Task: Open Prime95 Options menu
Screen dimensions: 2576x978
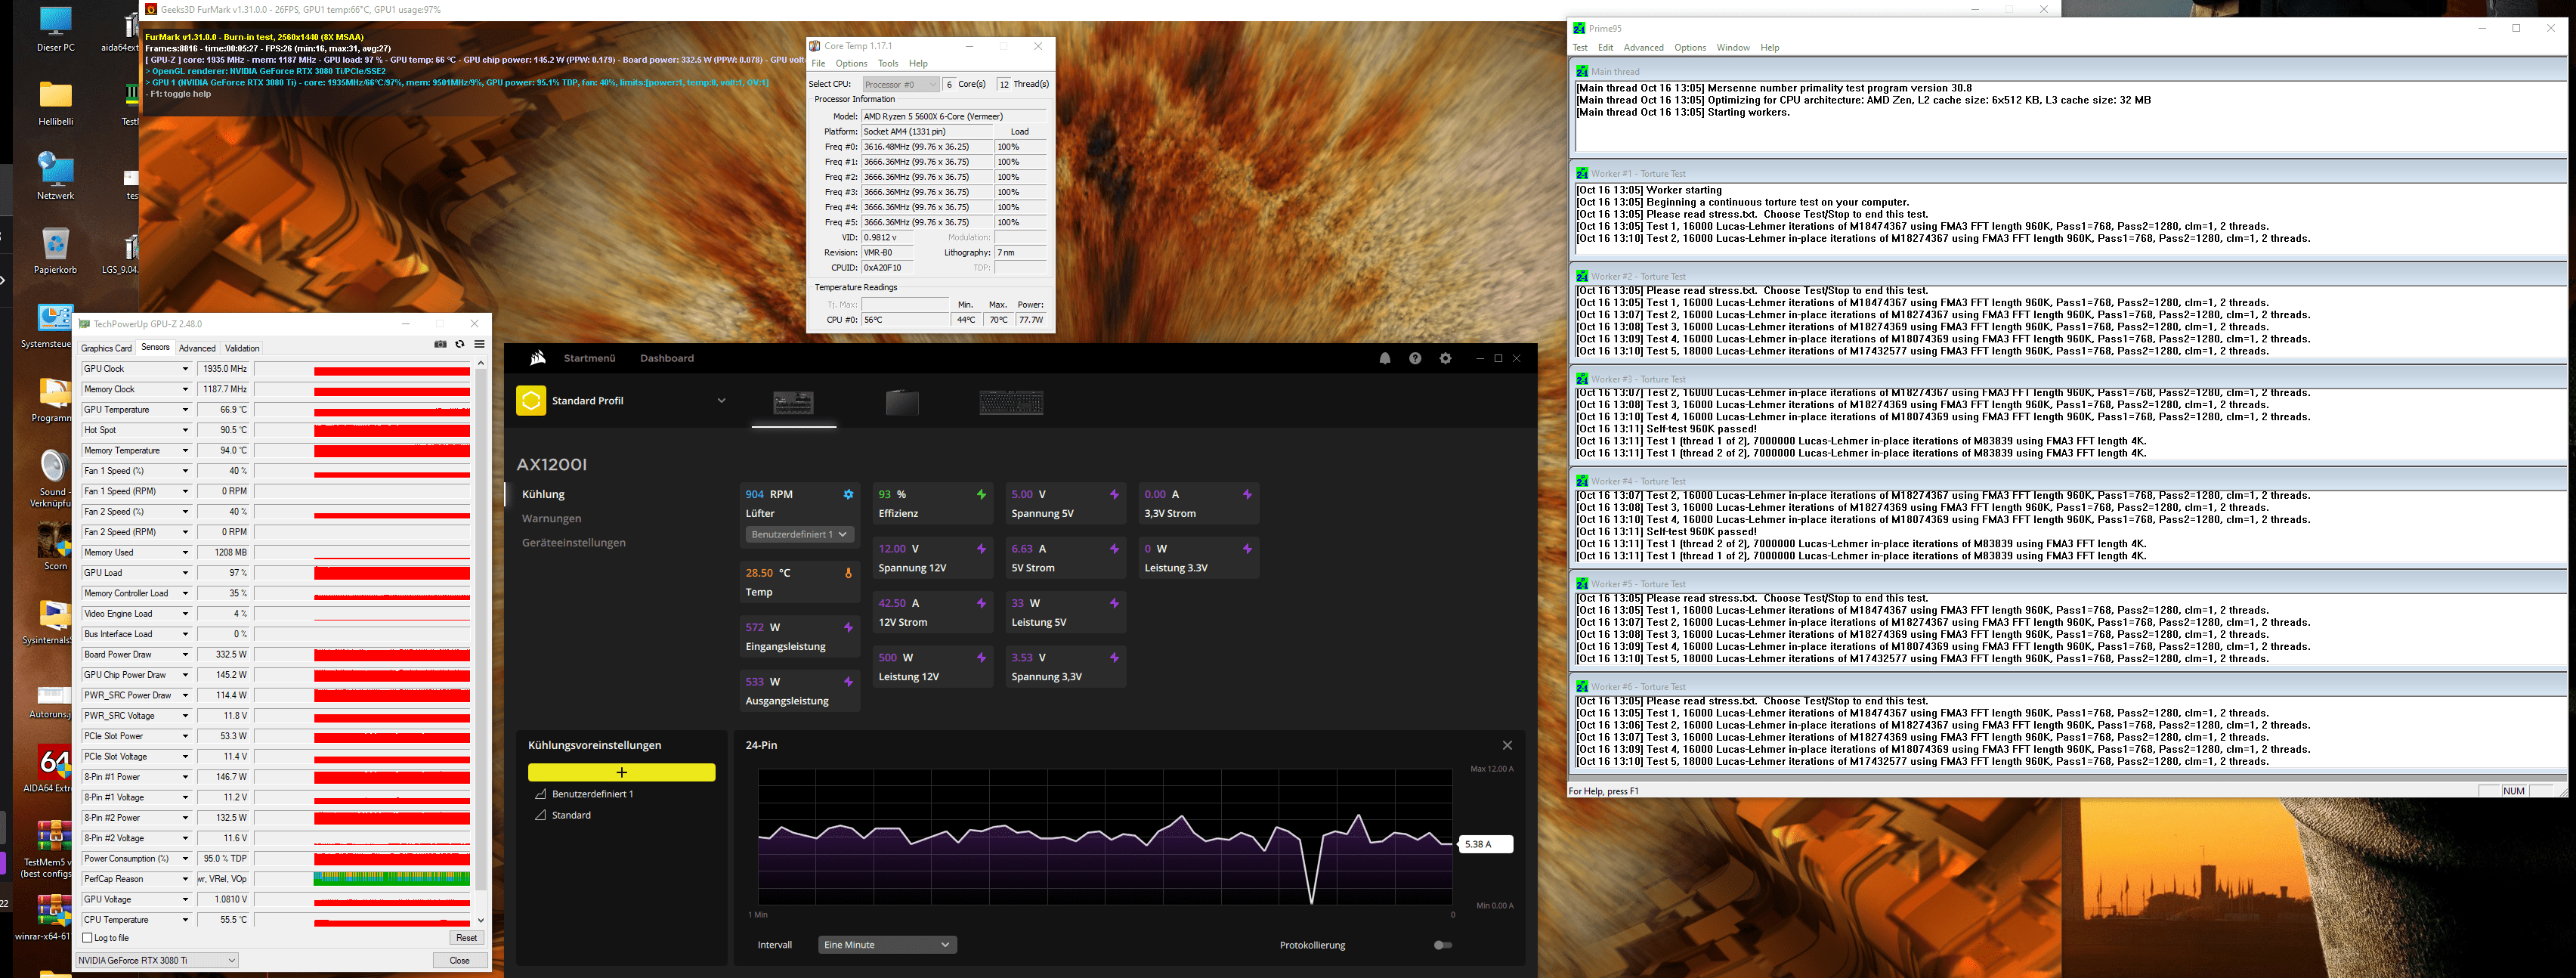Action: (x=1689, y=47)
